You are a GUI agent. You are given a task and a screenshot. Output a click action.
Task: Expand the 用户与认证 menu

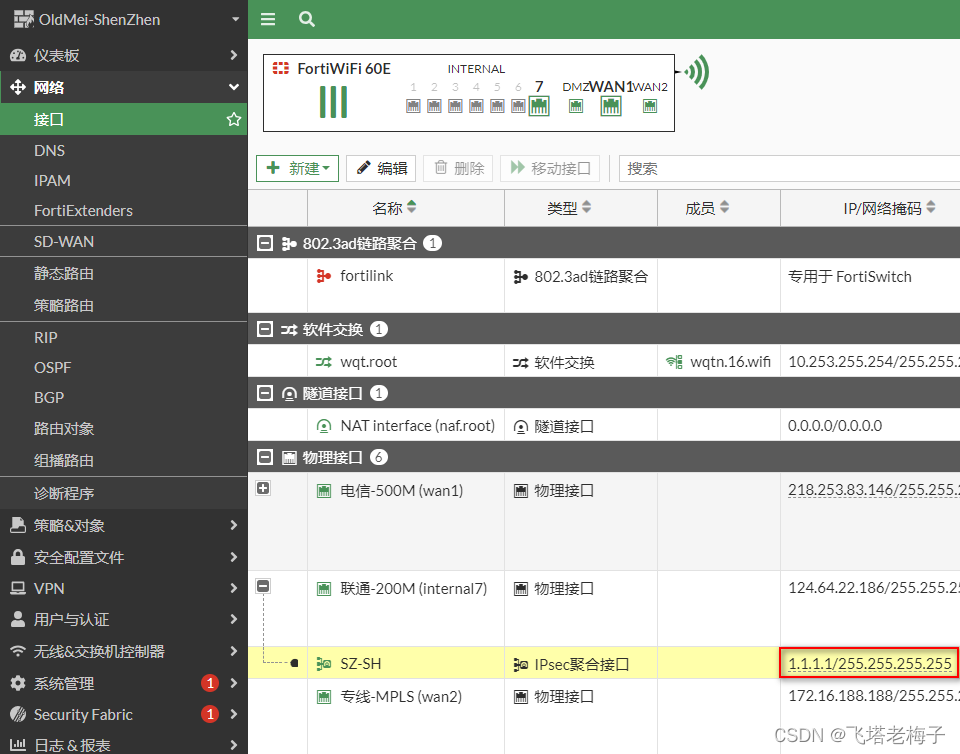[124, 619]
